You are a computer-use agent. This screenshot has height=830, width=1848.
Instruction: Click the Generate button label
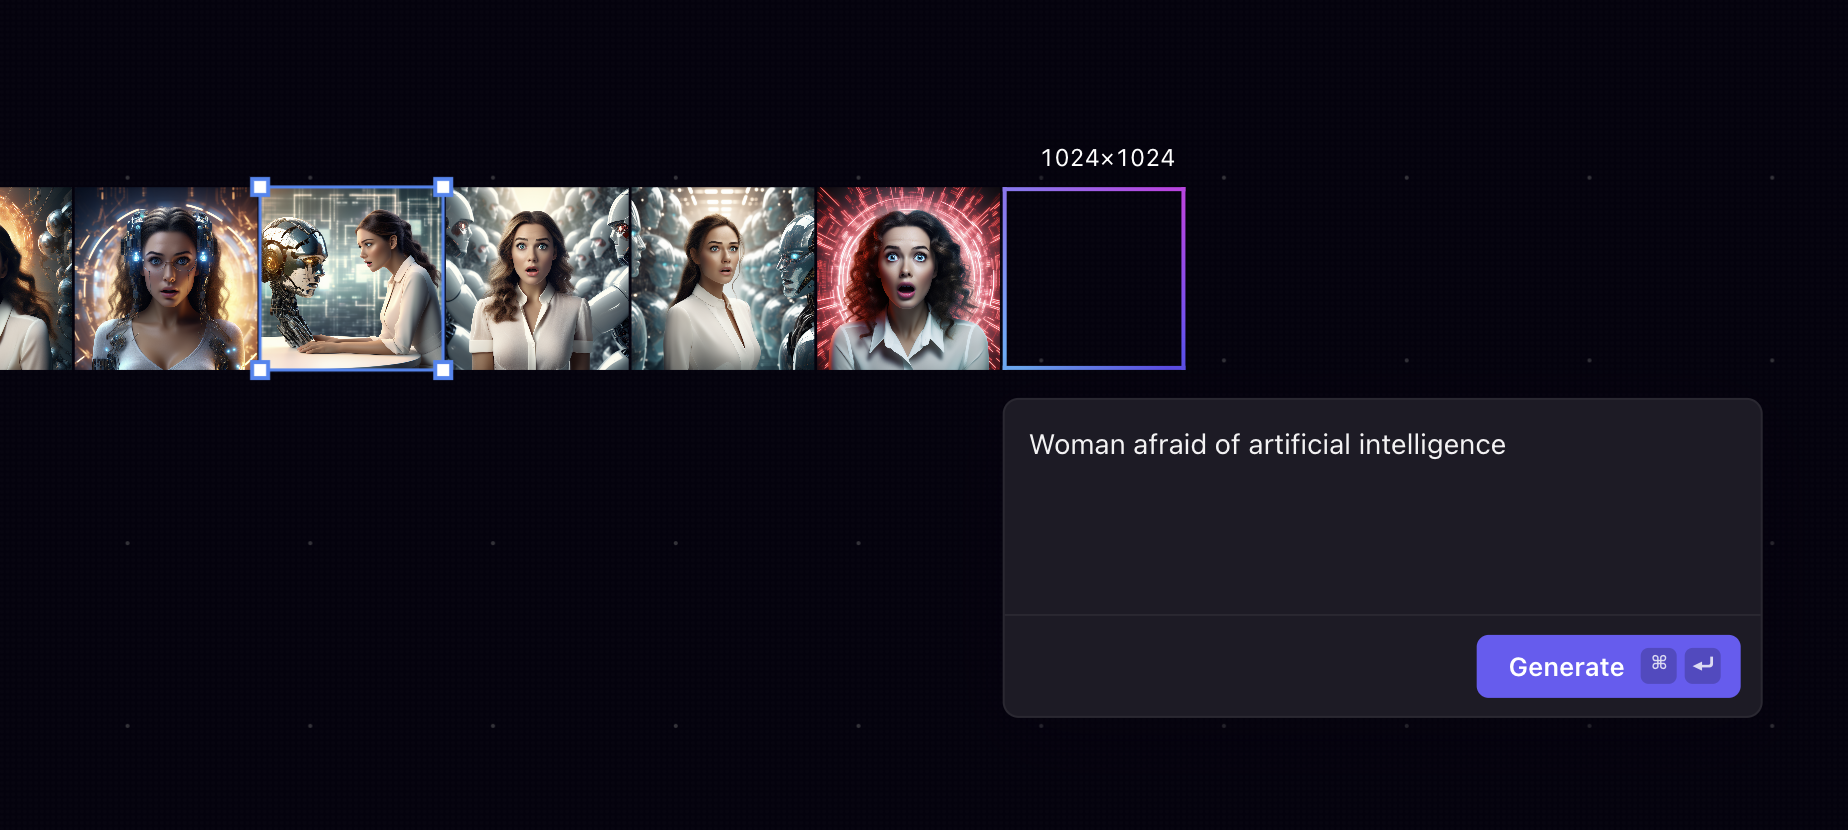(x=1566, y=667)
